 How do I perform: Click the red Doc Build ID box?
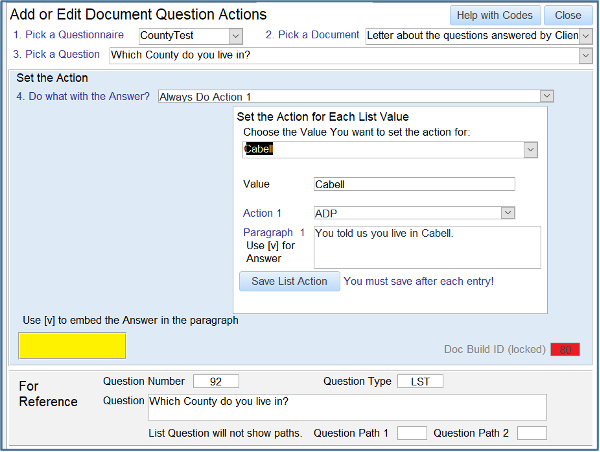(x=565, y=349)
